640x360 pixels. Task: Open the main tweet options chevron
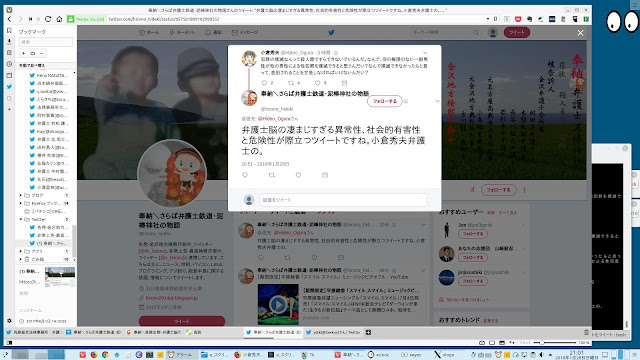437,101
